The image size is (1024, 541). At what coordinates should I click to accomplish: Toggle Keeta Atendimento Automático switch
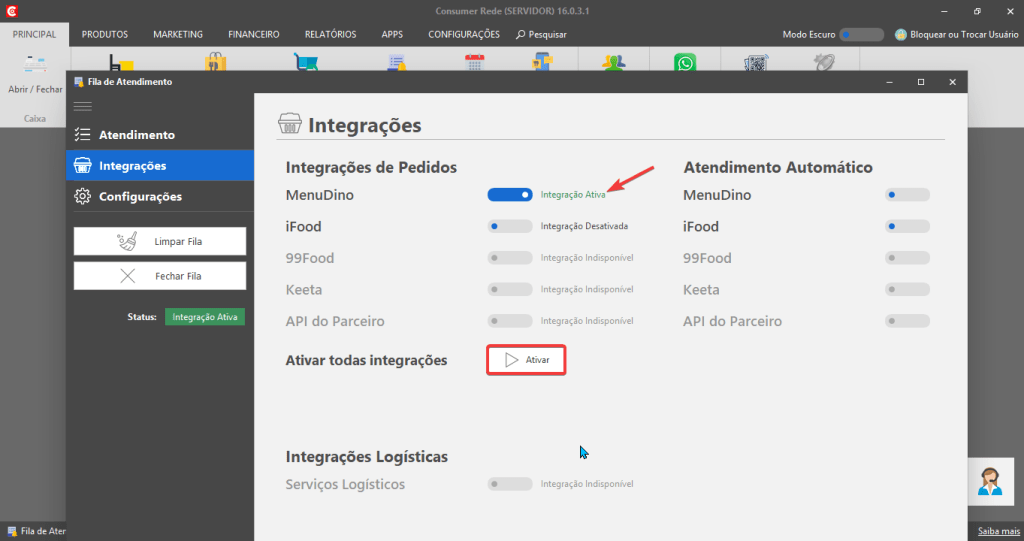point(907,289)
